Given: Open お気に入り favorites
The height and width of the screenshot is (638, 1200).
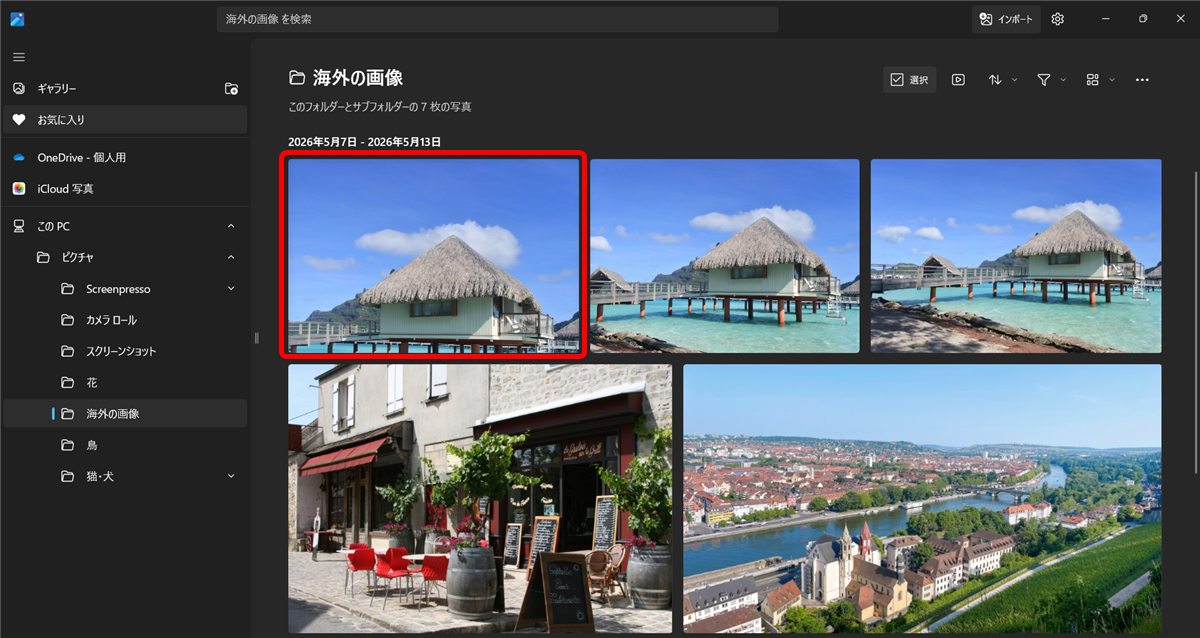Looking at the screenshot, I should click(x=125, y=119).
